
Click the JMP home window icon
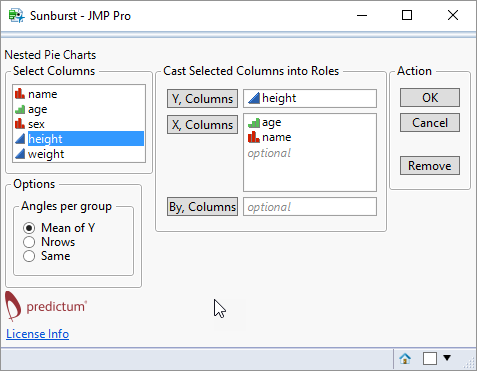405,359
